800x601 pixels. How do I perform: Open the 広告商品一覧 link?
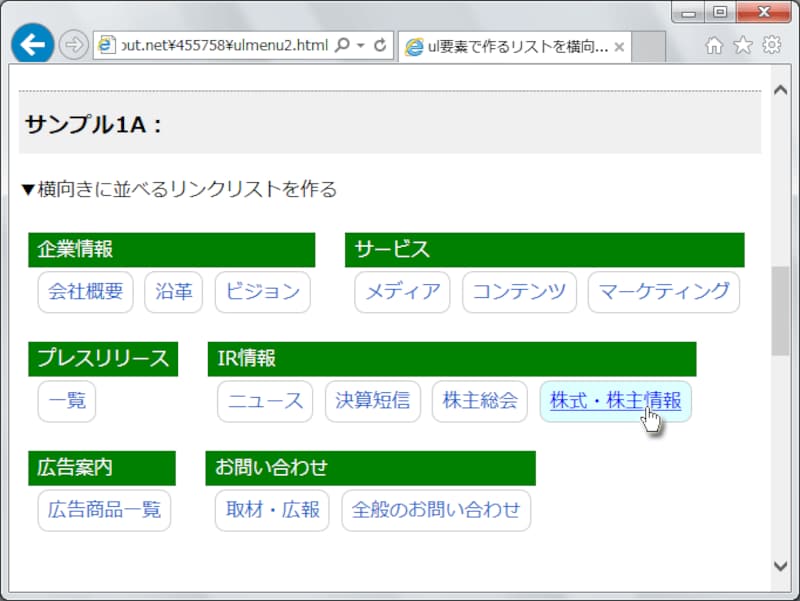[103, 510]
